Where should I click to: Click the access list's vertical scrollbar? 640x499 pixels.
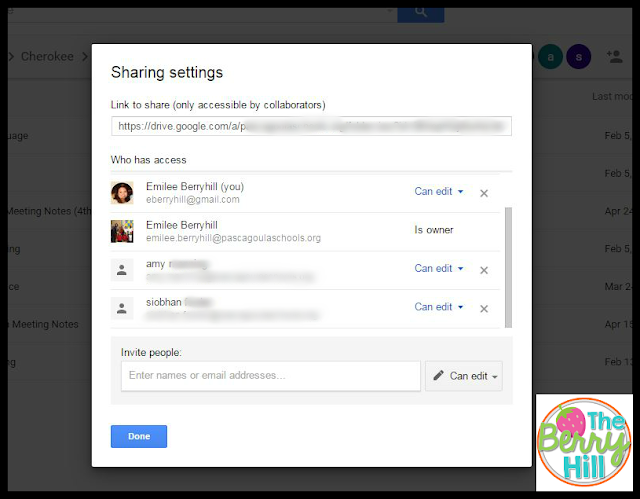click(508, 266)
